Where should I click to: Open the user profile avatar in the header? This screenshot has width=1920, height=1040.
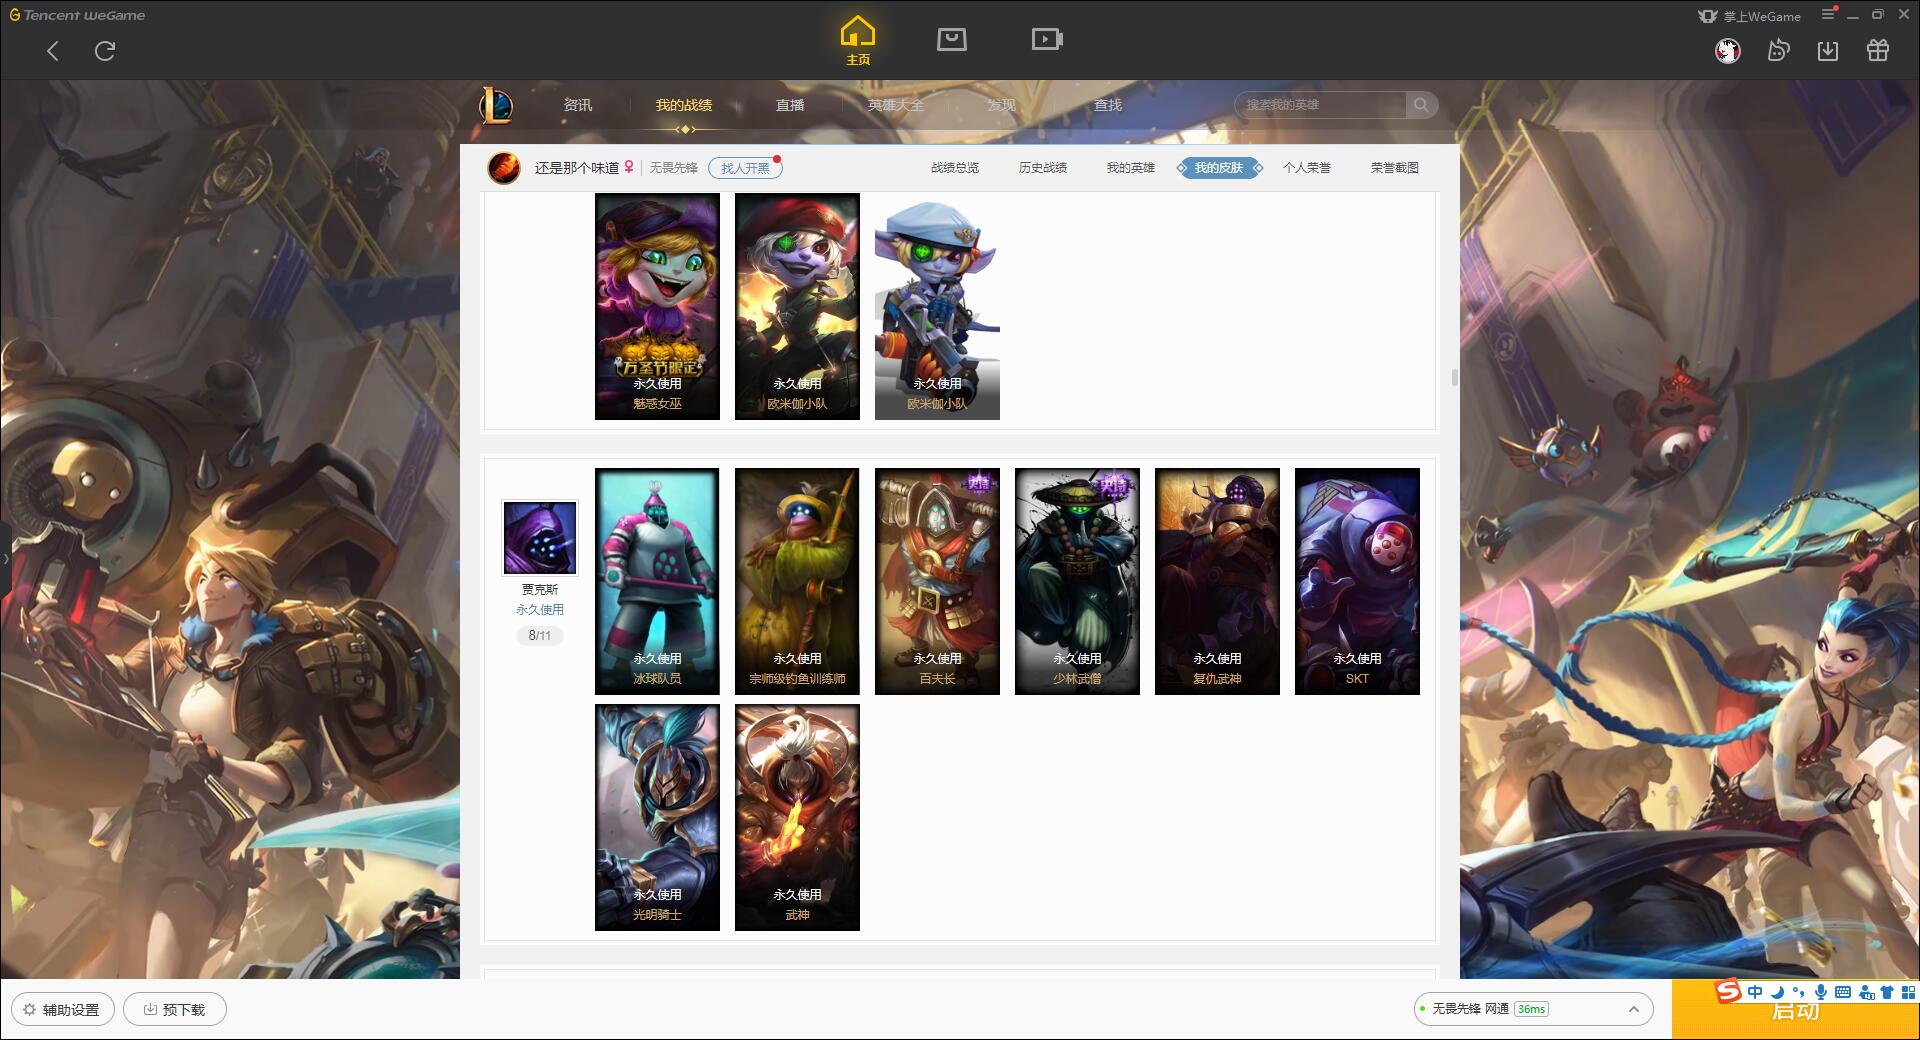pos(1728,50)
